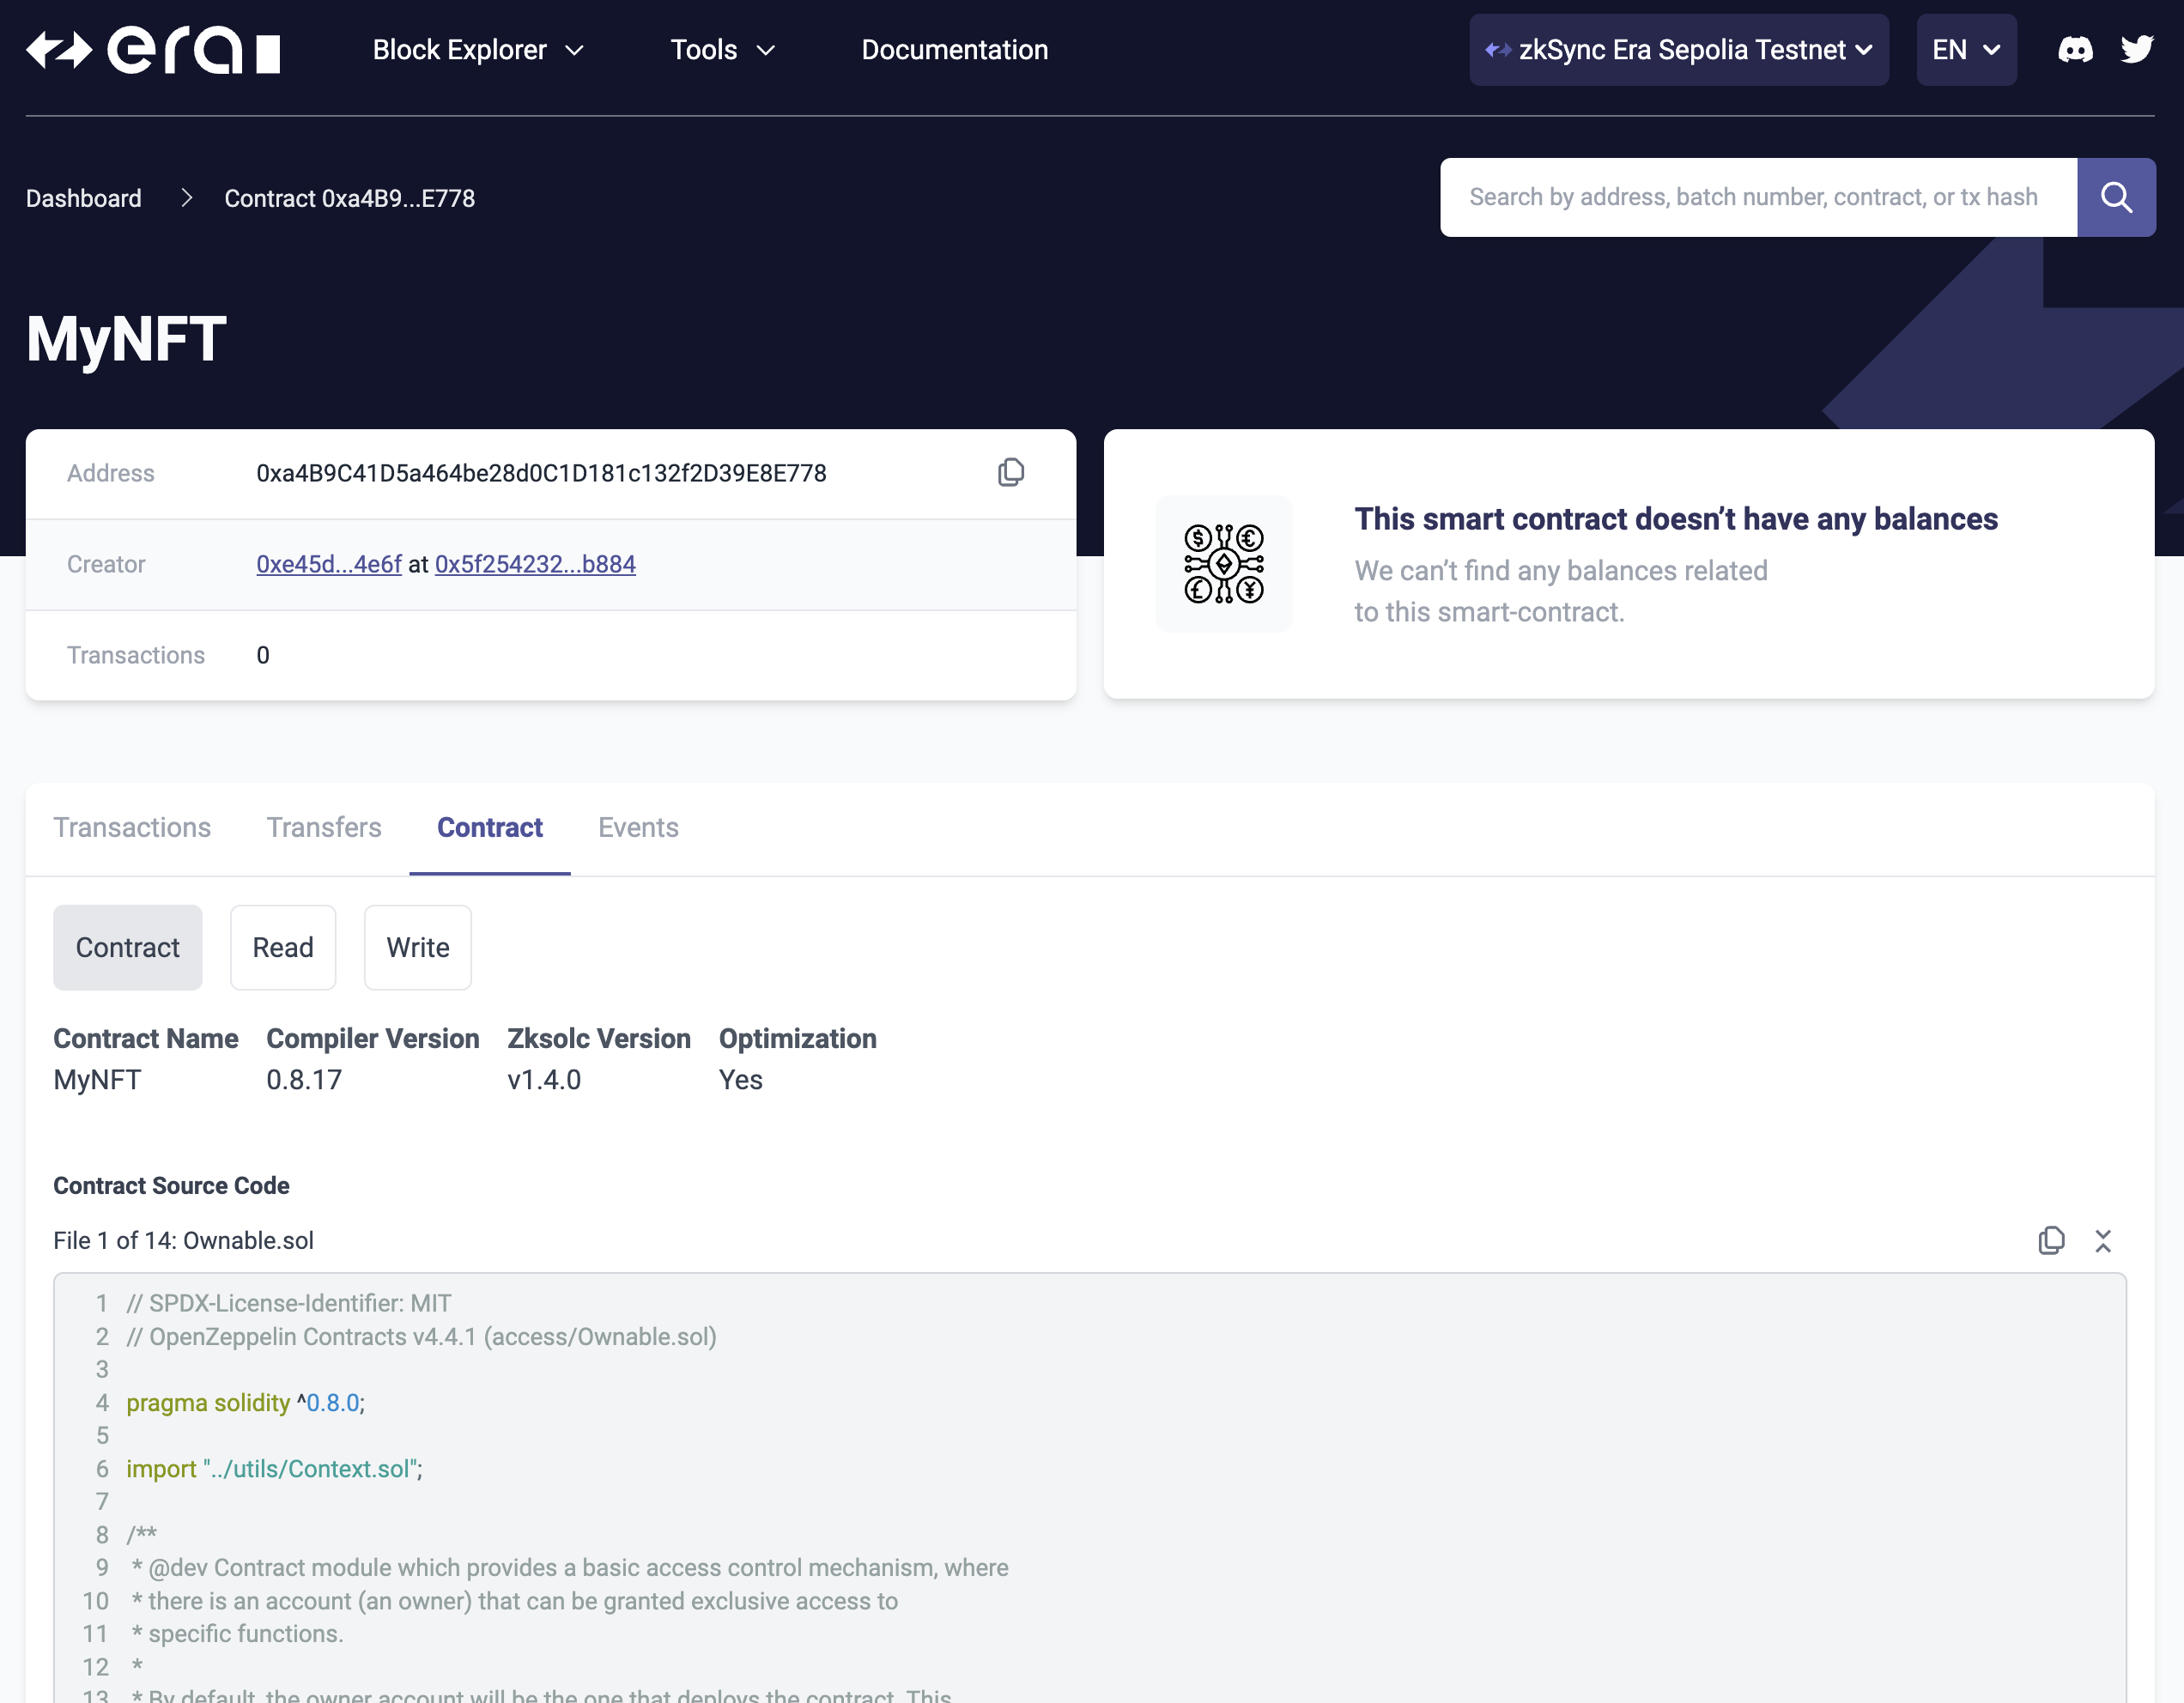Click the pragma solidity ^0.8.0 line
The image size is (2184, 1703).
click(246, 1403)
